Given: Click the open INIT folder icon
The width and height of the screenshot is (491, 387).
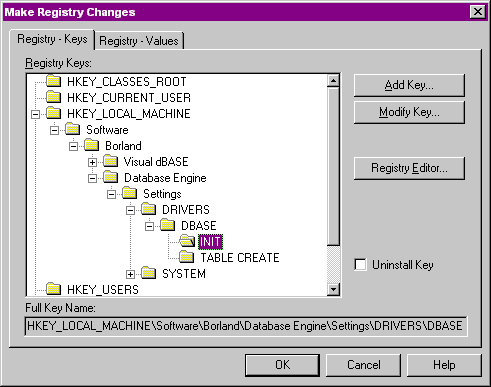Looking at the screenshot, I should [x=187, y=241].
